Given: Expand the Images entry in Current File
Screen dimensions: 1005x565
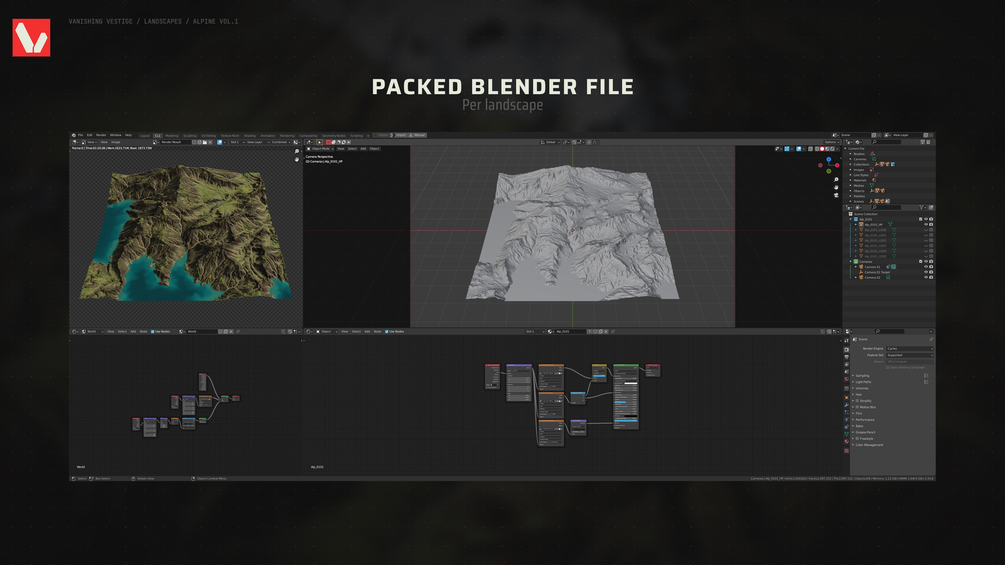Looking at the screenshot, I should point(851,170).
